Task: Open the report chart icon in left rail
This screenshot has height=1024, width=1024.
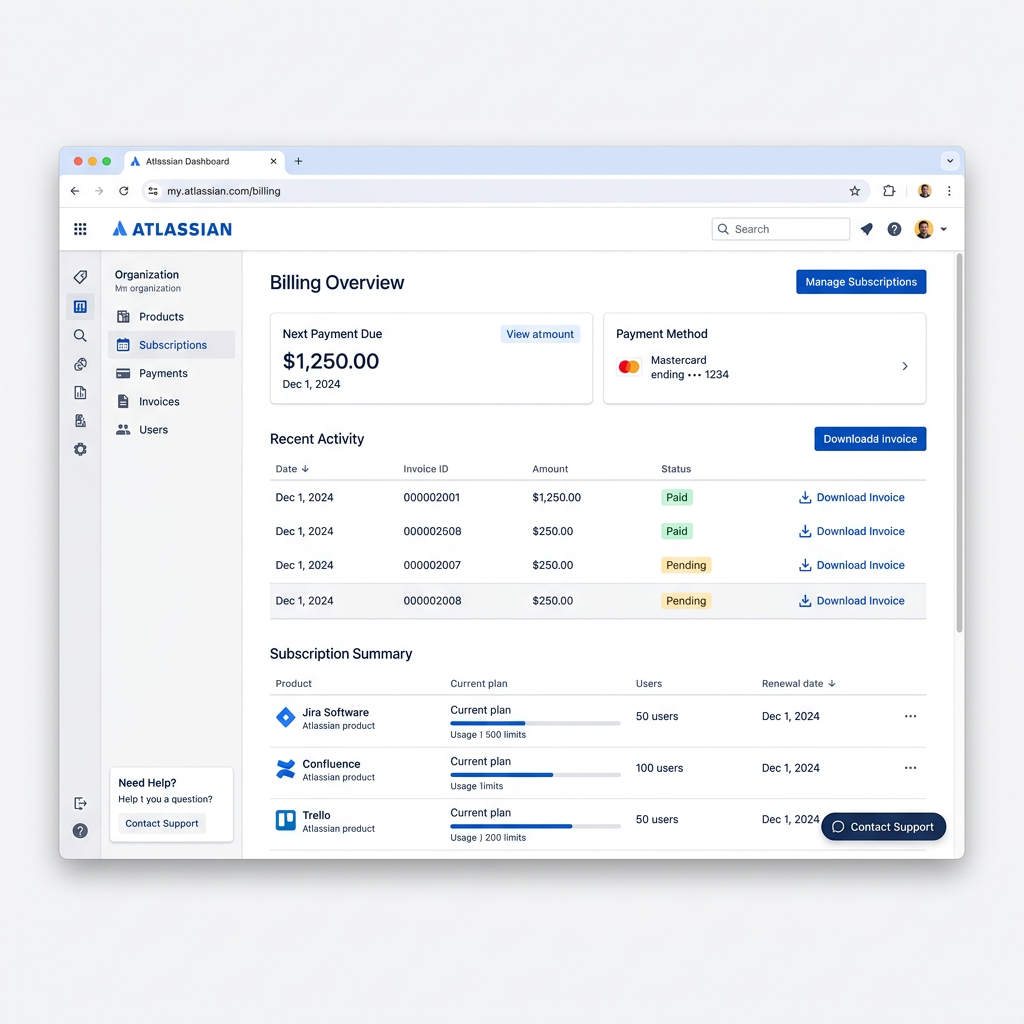Action: (x=80, y=392)
